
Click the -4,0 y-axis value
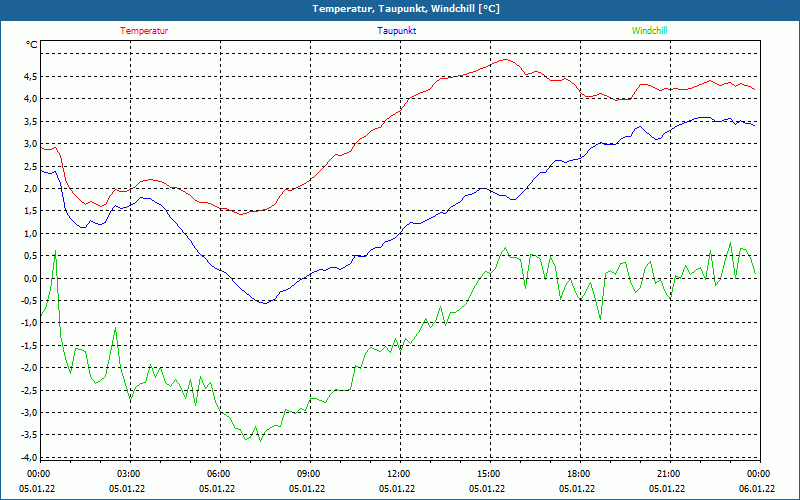coord(29,457)
